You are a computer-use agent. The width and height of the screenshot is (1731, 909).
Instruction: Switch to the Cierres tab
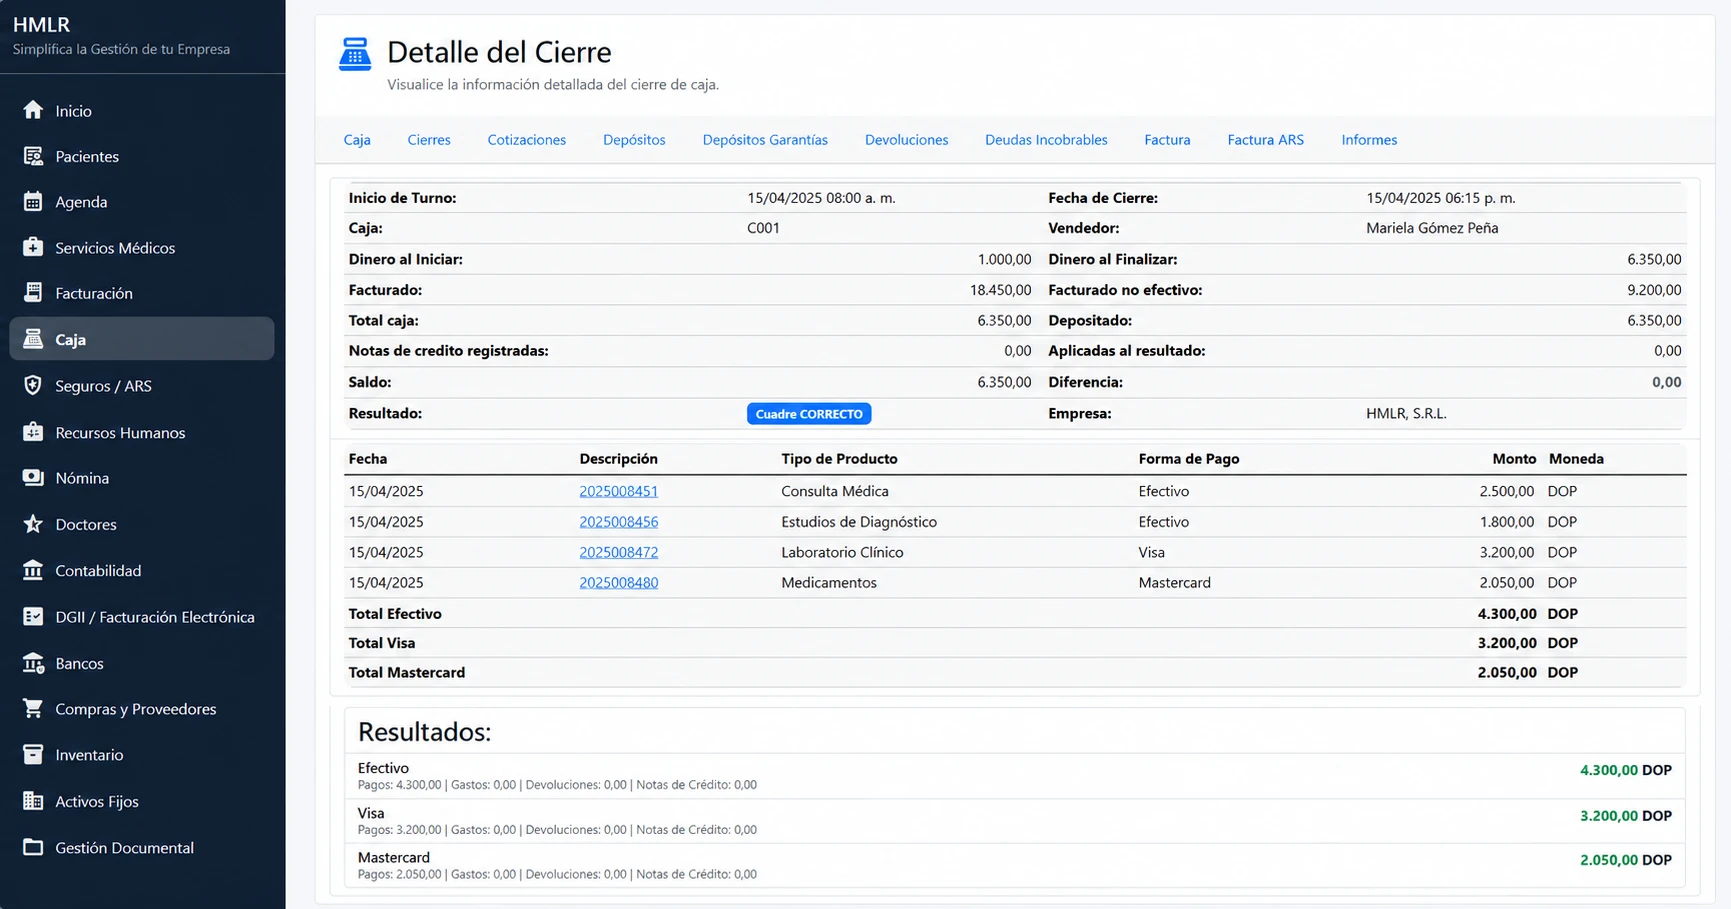click(x=429, y=140)
